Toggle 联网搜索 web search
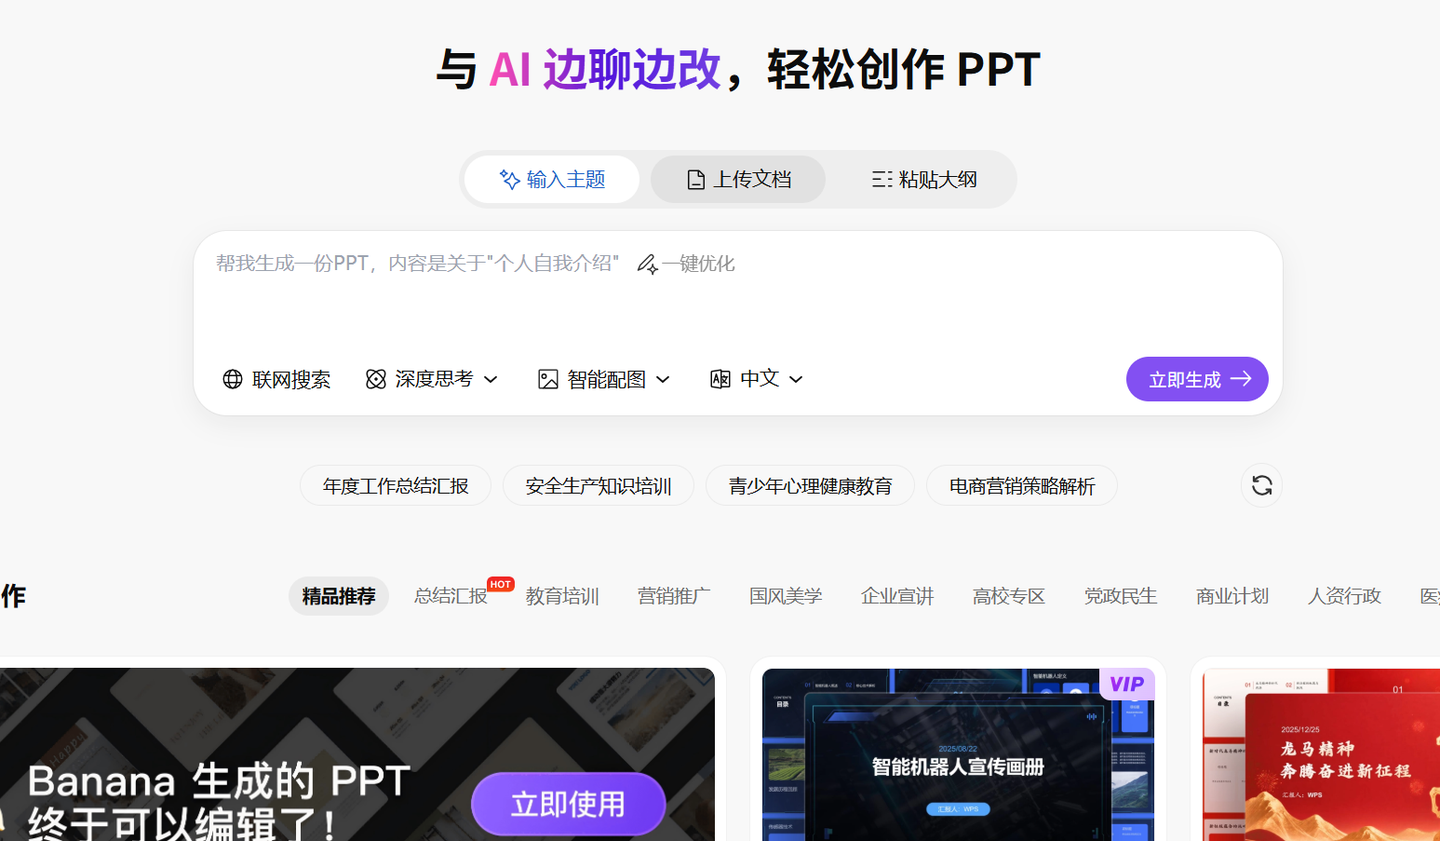 pyautogui.click(x=276, y=379)
